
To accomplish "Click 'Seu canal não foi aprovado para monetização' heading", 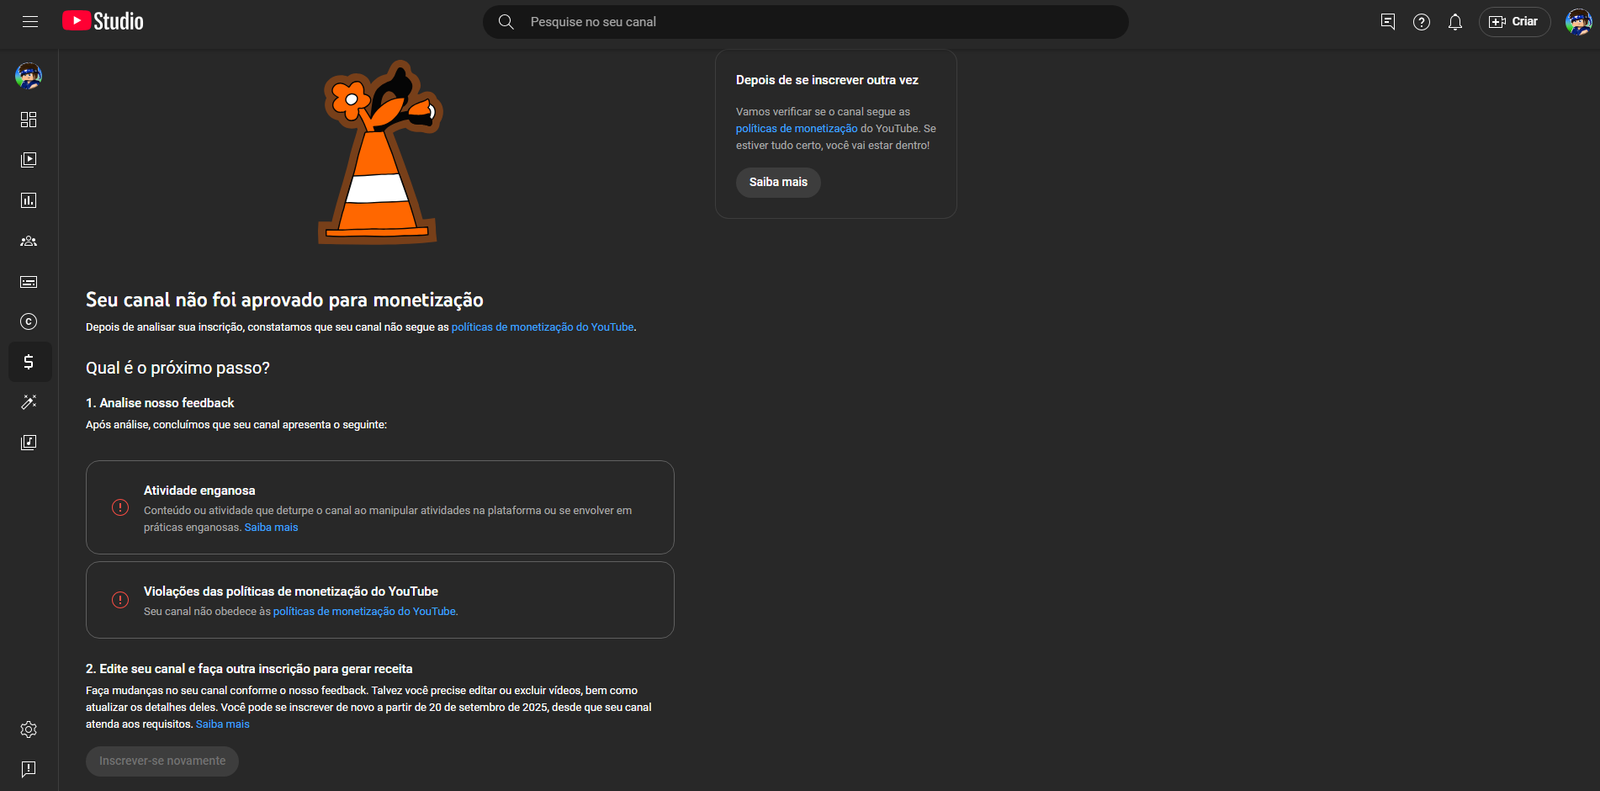I will (x=285, y=300).
